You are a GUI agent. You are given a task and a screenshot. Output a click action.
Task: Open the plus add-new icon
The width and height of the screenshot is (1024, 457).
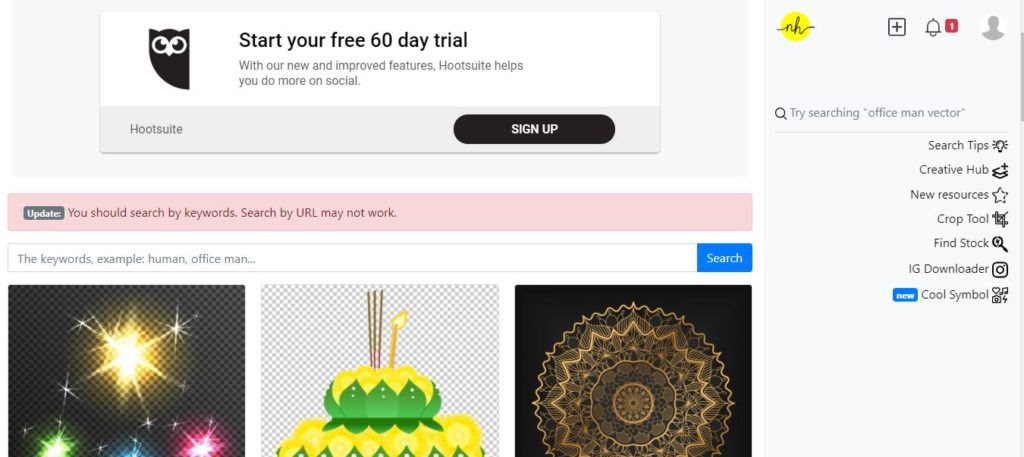coord(897,27)
